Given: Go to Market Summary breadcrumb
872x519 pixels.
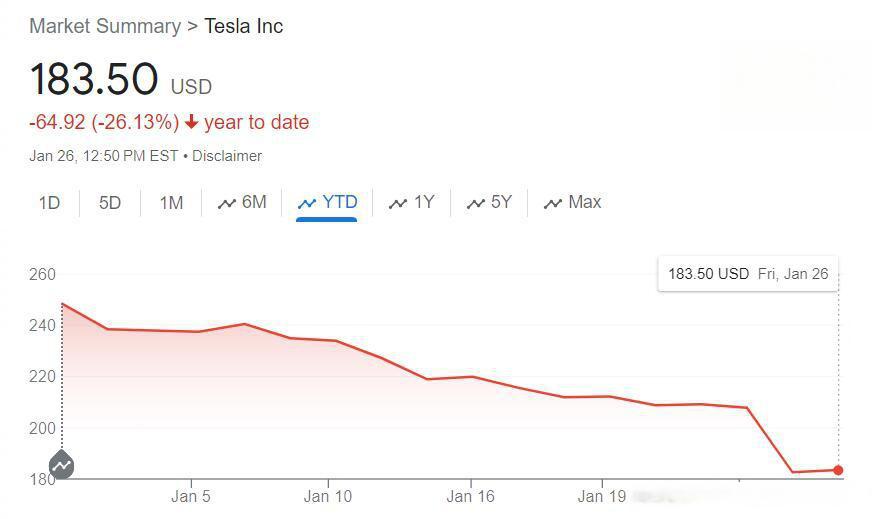Looking at the screenshot, I should 105,26.
